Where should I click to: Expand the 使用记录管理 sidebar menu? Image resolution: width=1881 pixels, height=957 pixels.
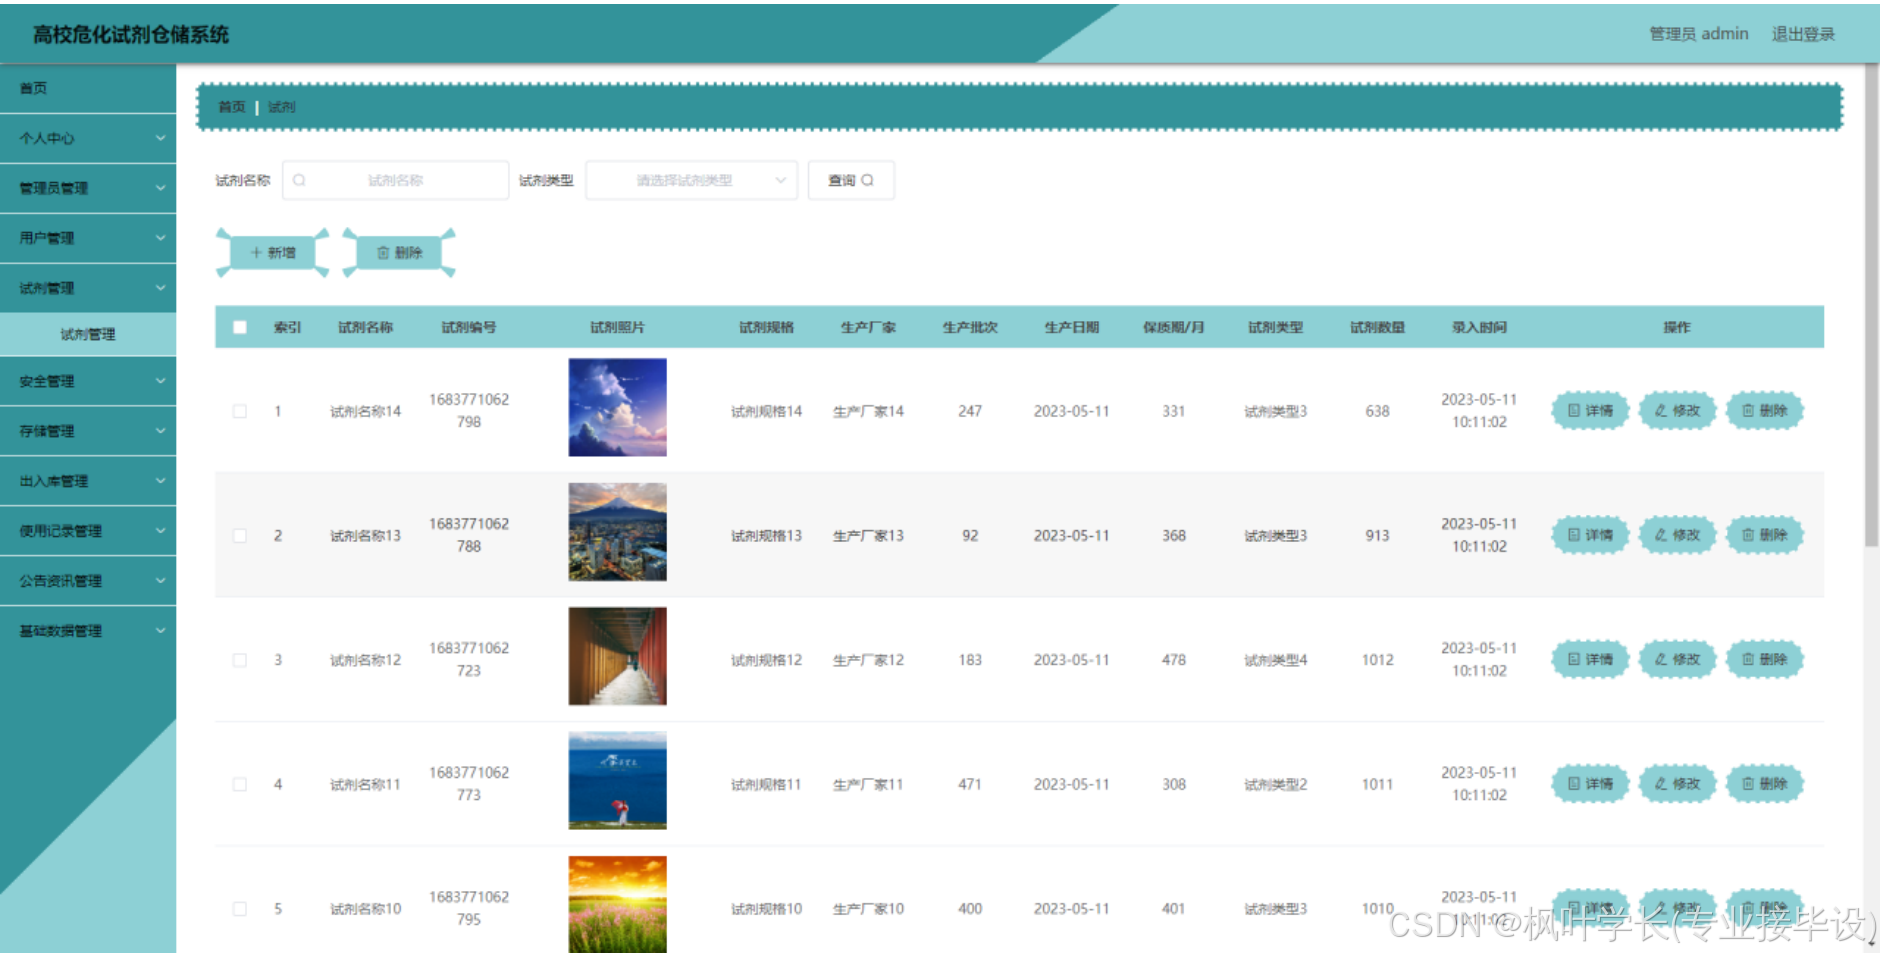click(88, 531)
